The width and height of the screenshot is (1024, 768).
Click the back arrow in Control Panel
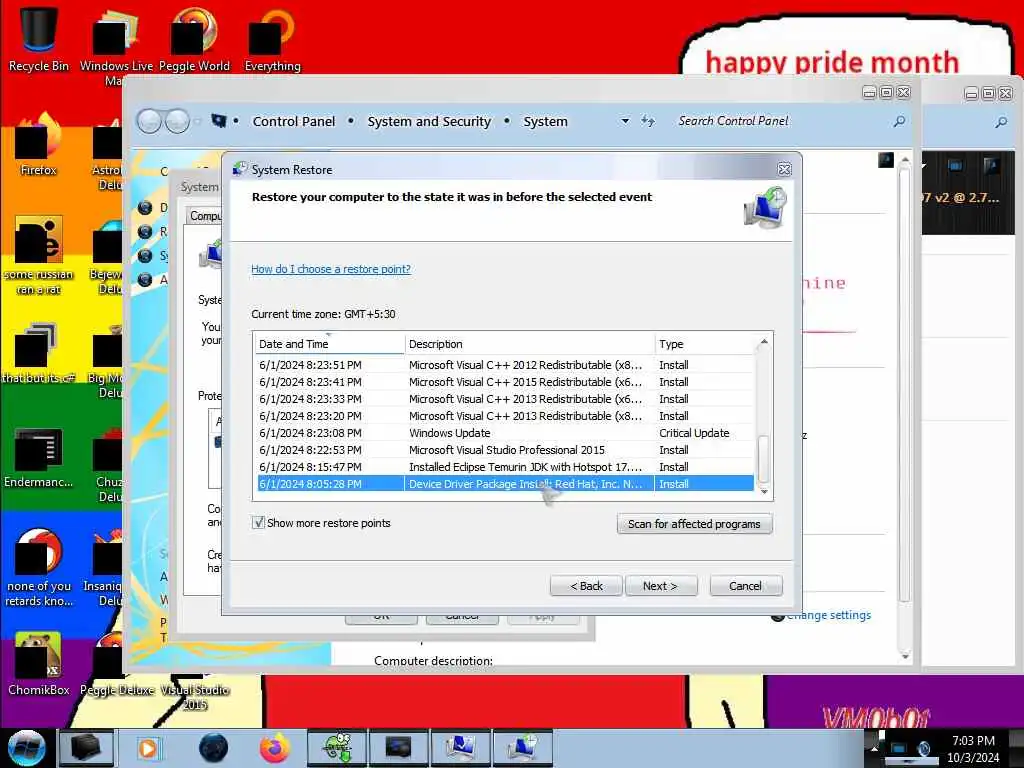click(x=150, y=121)
